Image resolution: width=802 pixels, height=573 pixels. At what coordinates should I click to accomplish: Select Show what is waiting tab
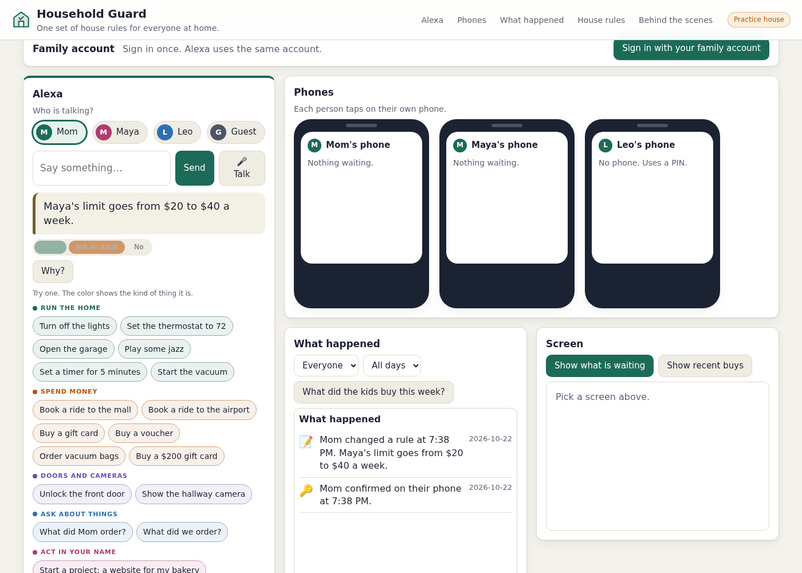tap(599, 366)
